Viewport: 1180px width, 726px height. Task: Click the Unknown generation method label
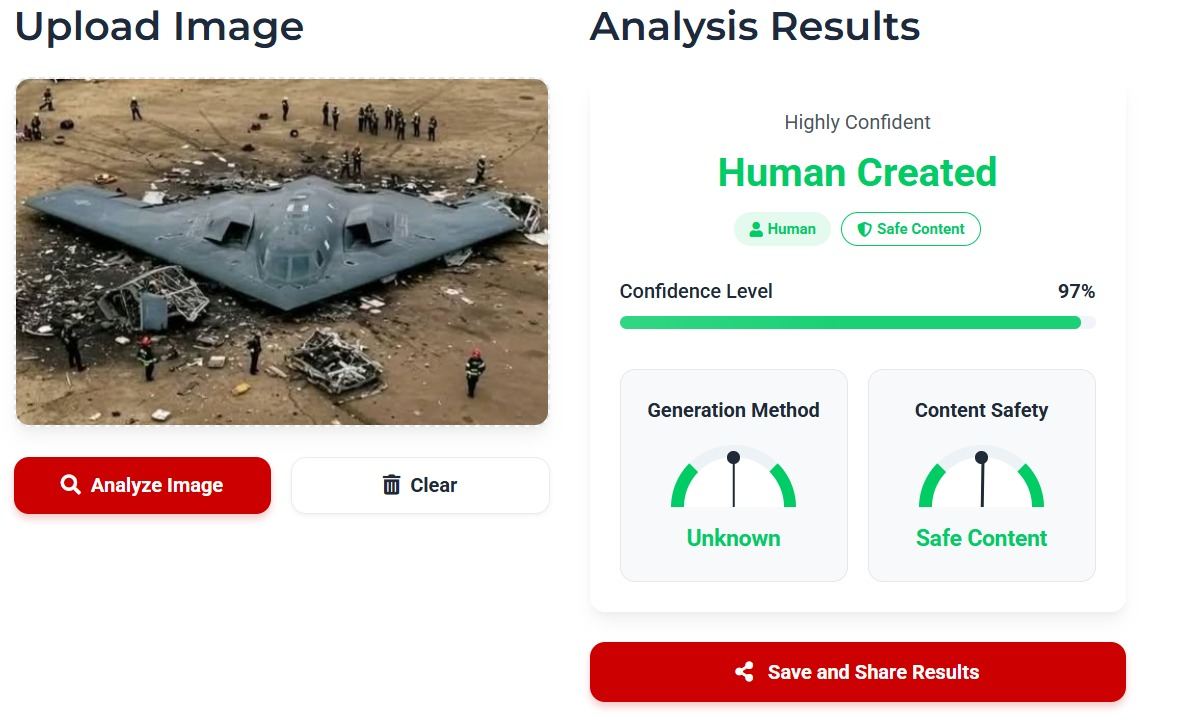[733, 538]
